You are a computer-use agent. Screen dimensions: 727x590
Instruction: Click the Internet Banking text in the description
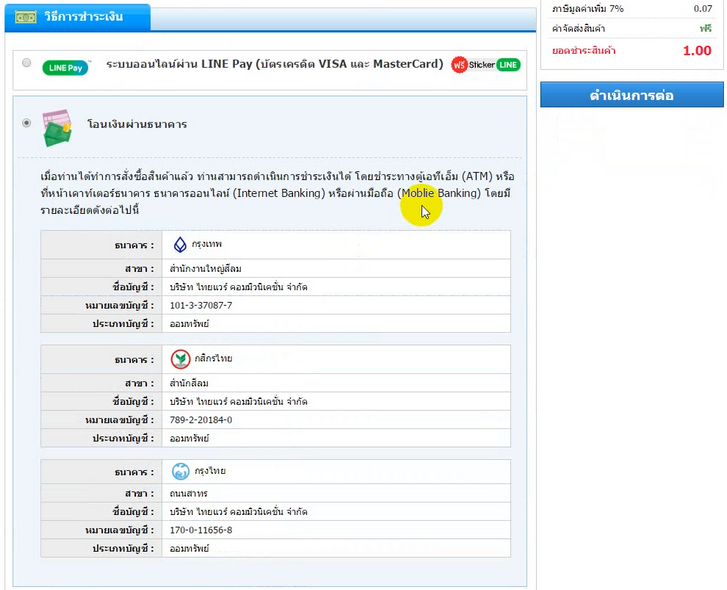pyautogui.click(x=278, y=193)
